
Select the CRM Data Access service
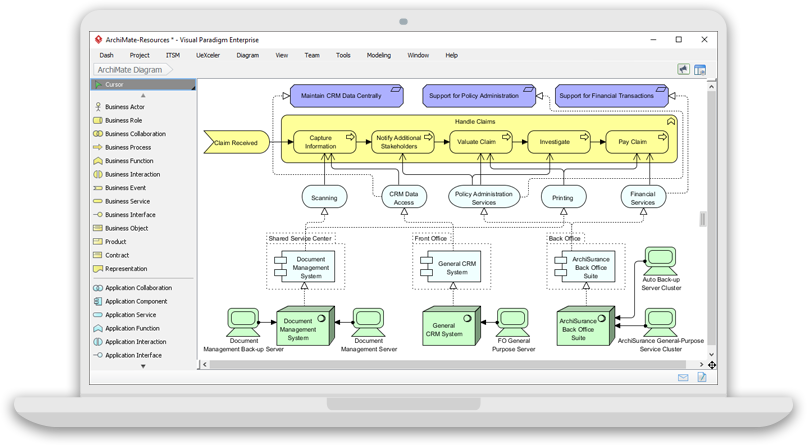pos(404,198)
